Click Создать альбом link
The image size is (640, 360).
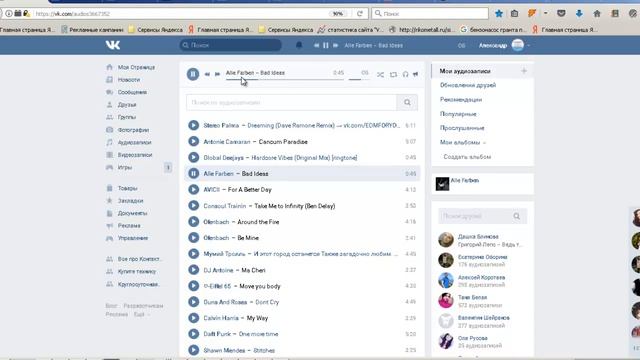[467, 157]
